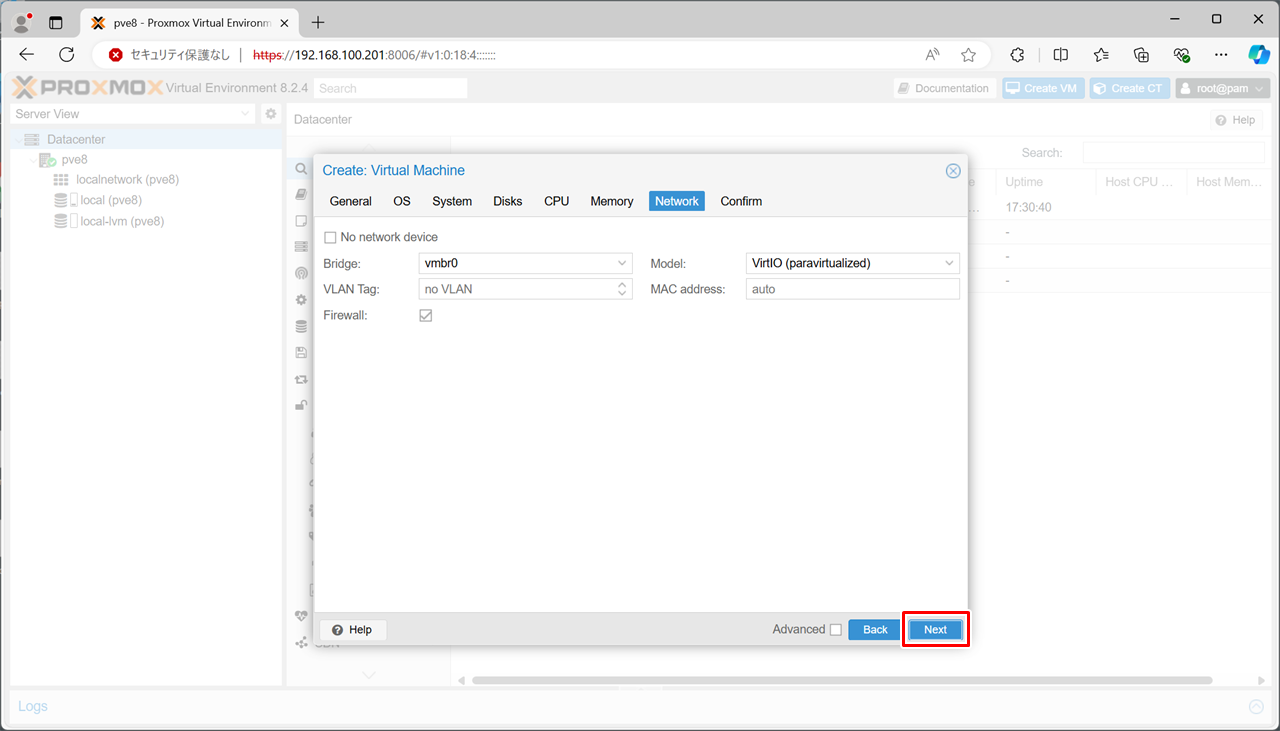Viewport: 1280px width, 731px height.
Task: Select the local-lvm (pve8) storage
Action: (121, 221)
